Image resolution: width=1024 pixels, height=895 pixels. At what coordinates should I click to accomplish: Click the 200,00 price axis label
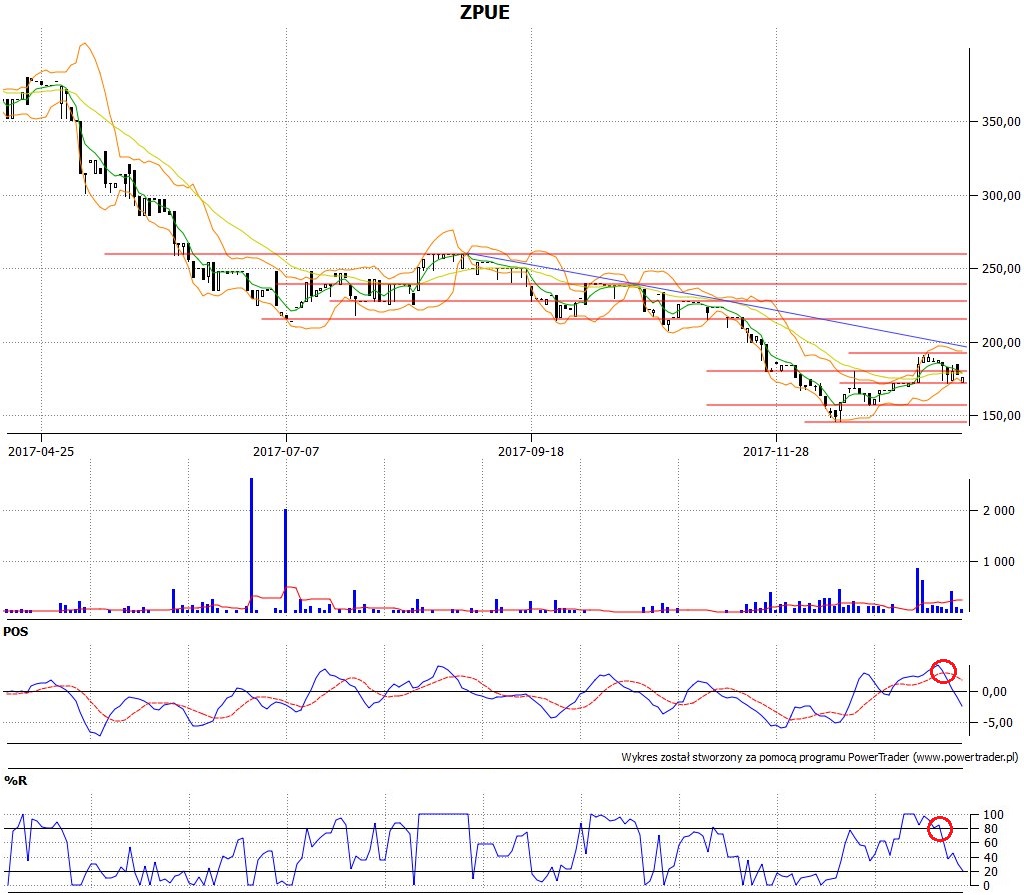tap(1001, 342)
